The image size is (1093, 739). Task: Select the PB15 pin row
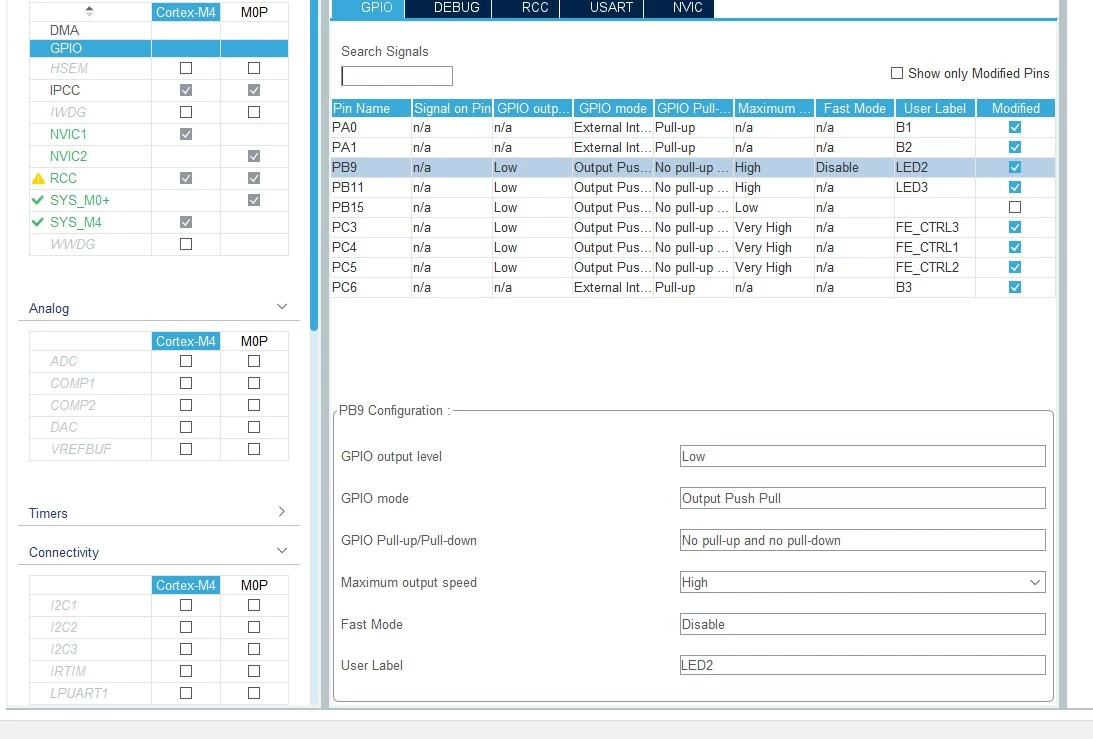pyautogui.click(x=693, y=207)
